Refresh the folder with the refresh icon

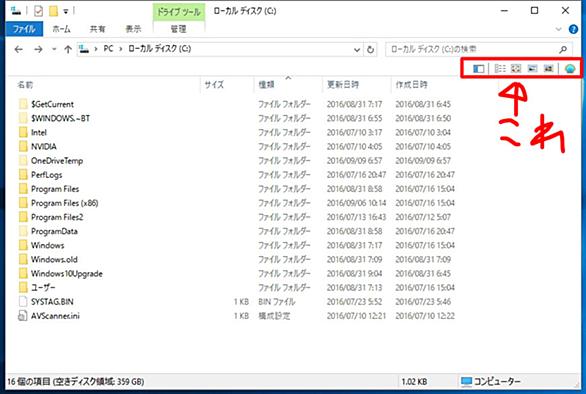click(370, 49)
